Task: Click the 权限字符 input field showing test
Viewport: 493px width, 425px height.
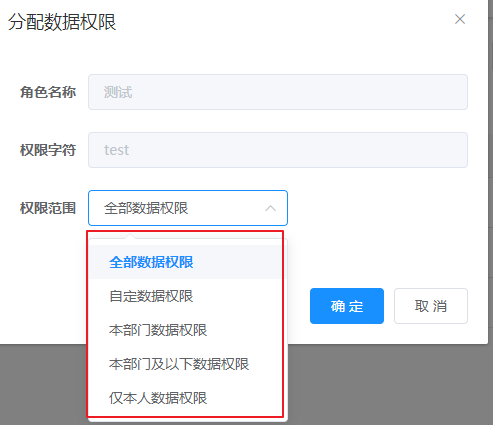Action: click(x=278, y=150)
